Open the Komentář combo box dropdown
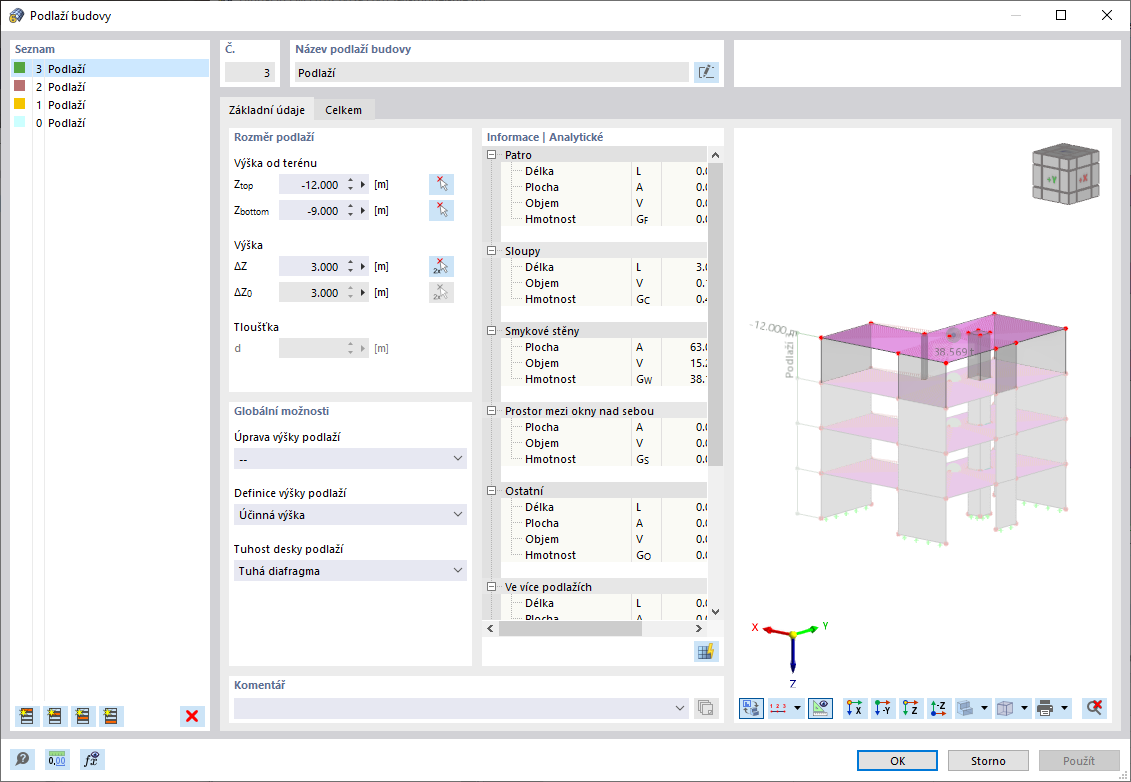Viewport: 1131px width, 782px height. point(679,708)
